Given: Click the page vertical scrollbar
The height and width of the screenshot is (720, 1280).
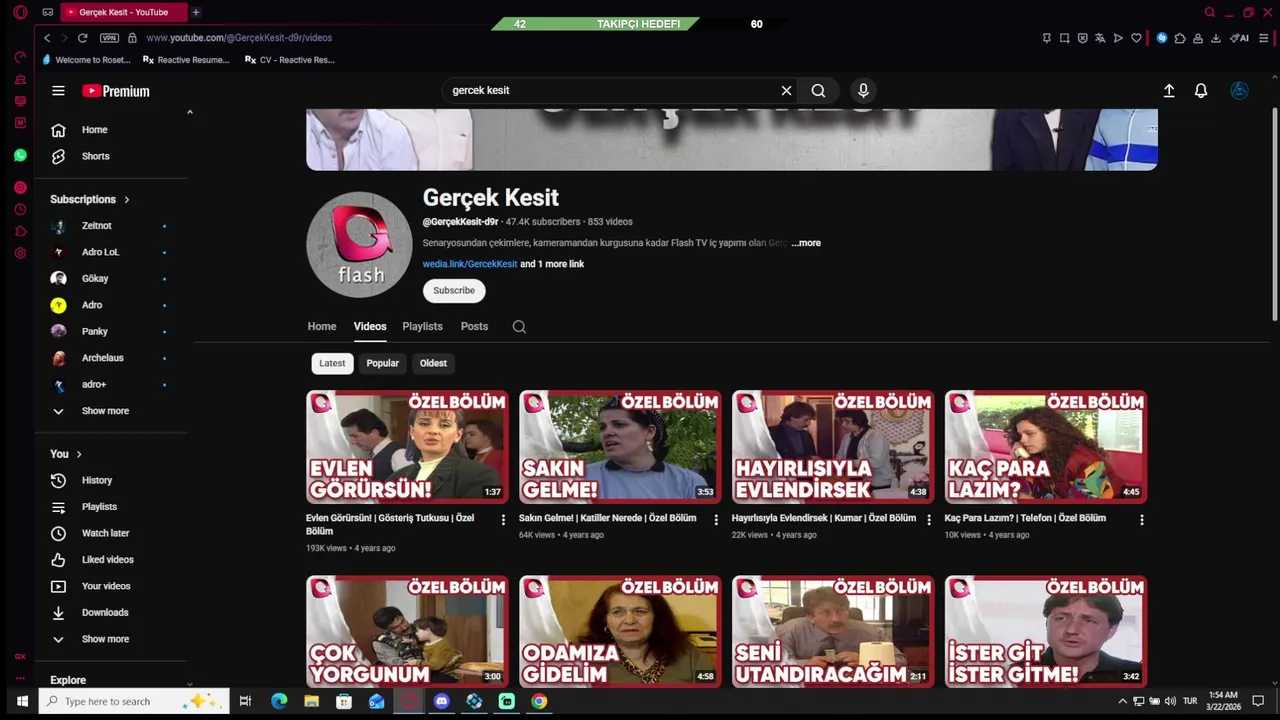Looking at the screenshot, I should pos(1274,215).
